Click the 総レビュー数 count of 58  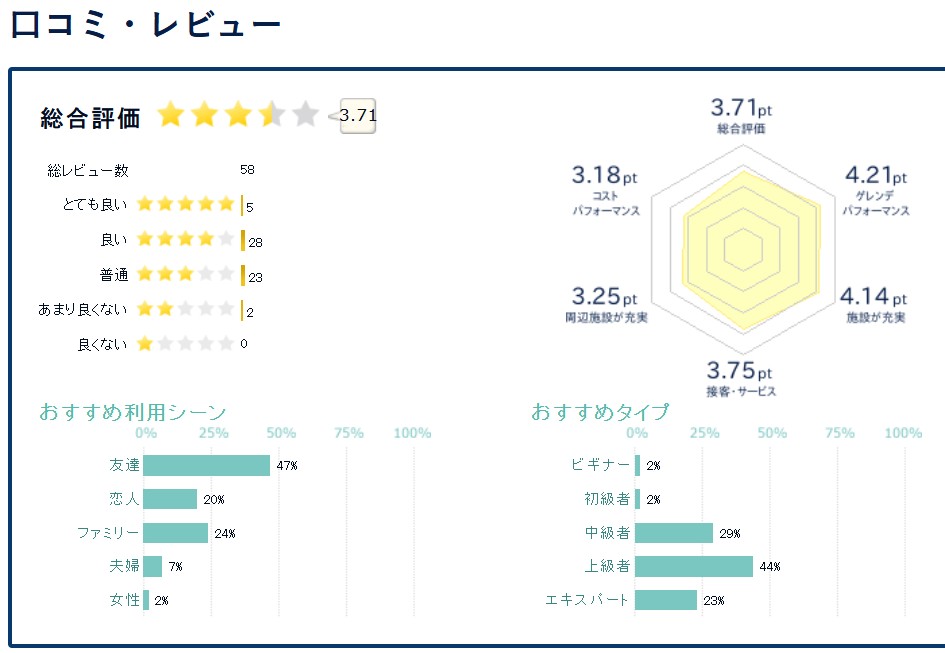coord(247,171)
